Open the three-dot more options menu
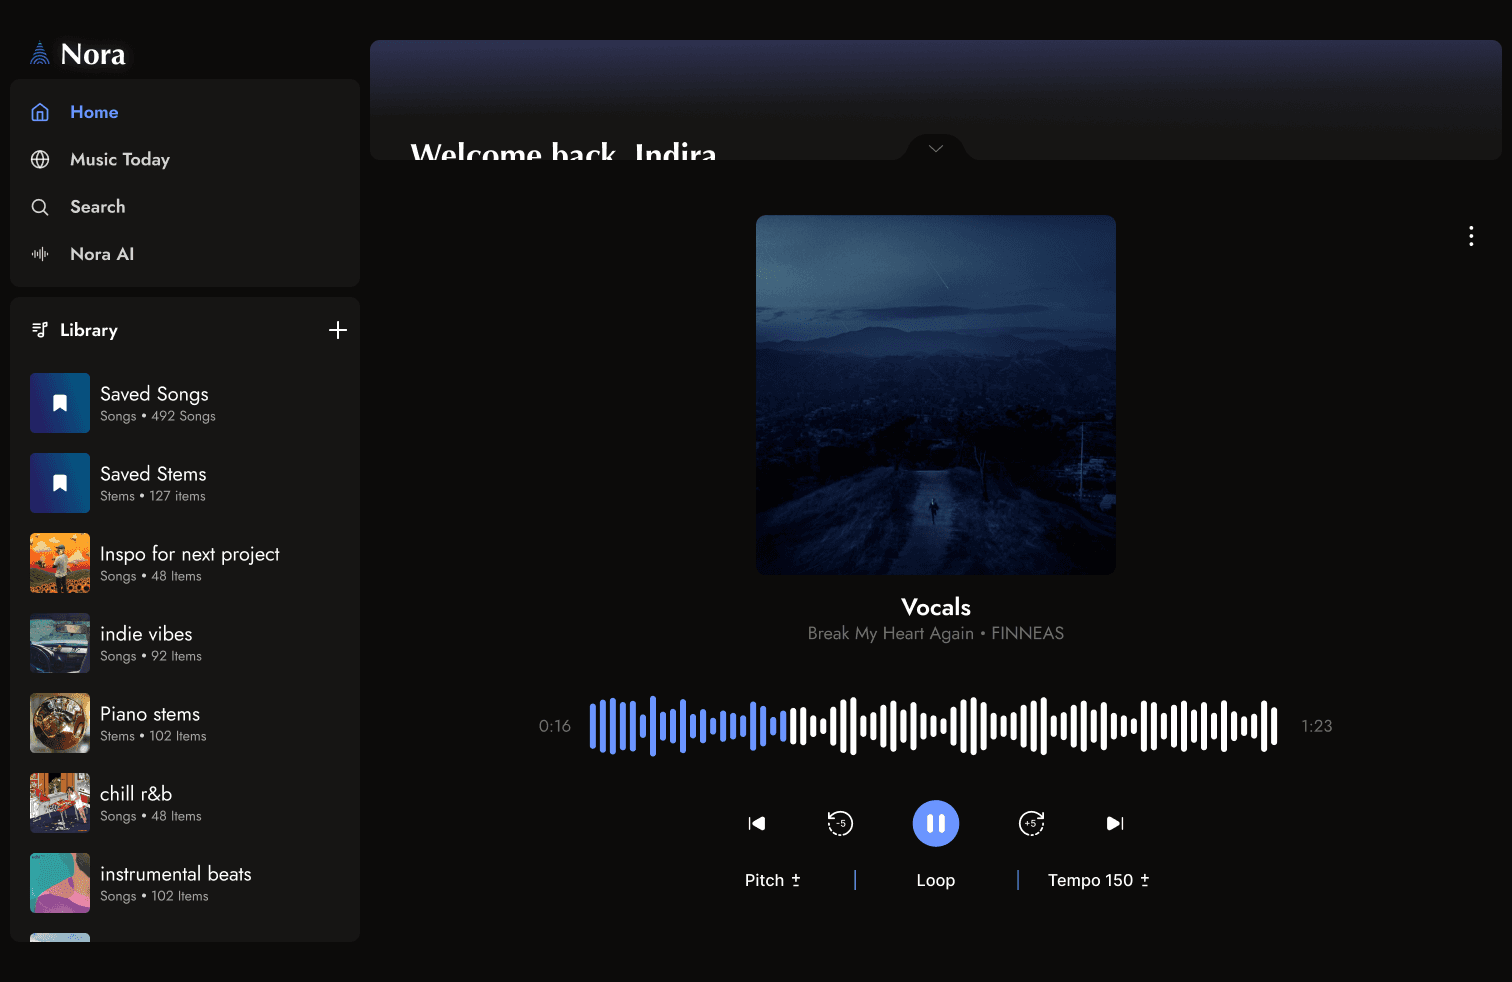This screenshot has width=1512, height=982. [x=1471, y=236]
